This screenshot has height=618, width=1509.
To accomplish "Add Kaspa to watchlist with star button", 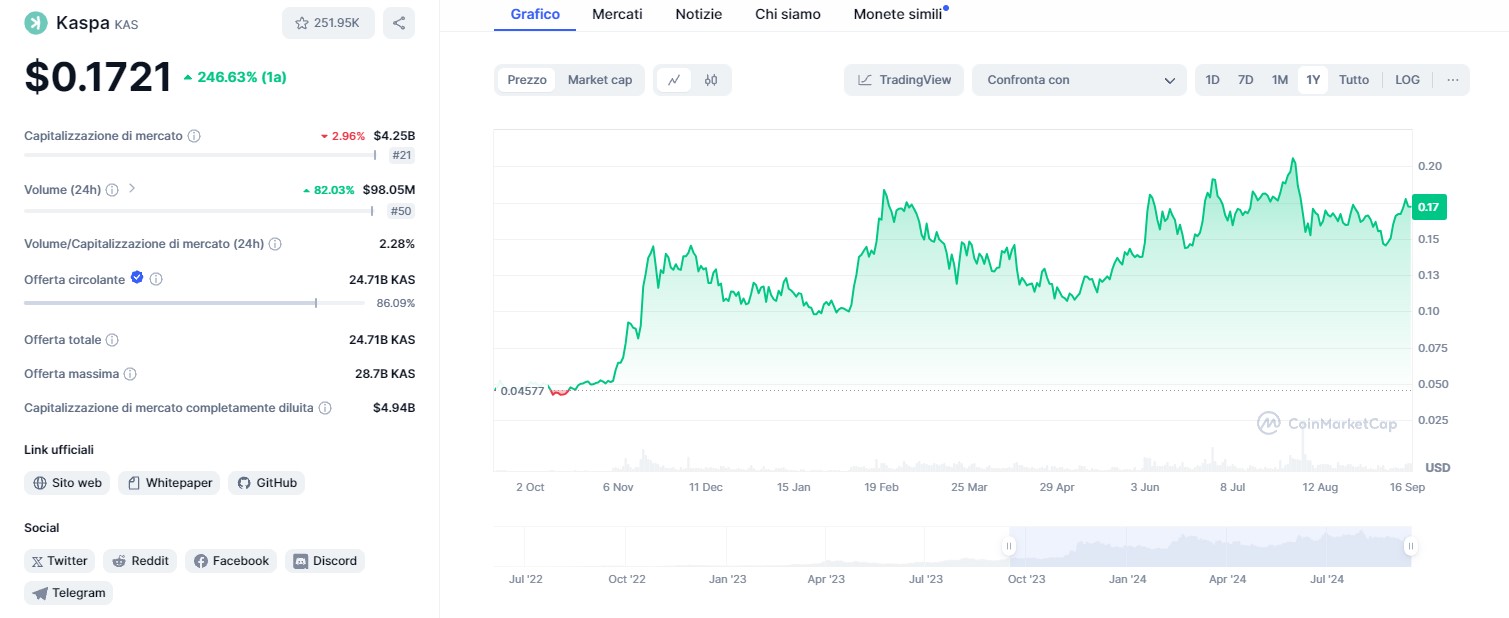I will click(328, 23).
